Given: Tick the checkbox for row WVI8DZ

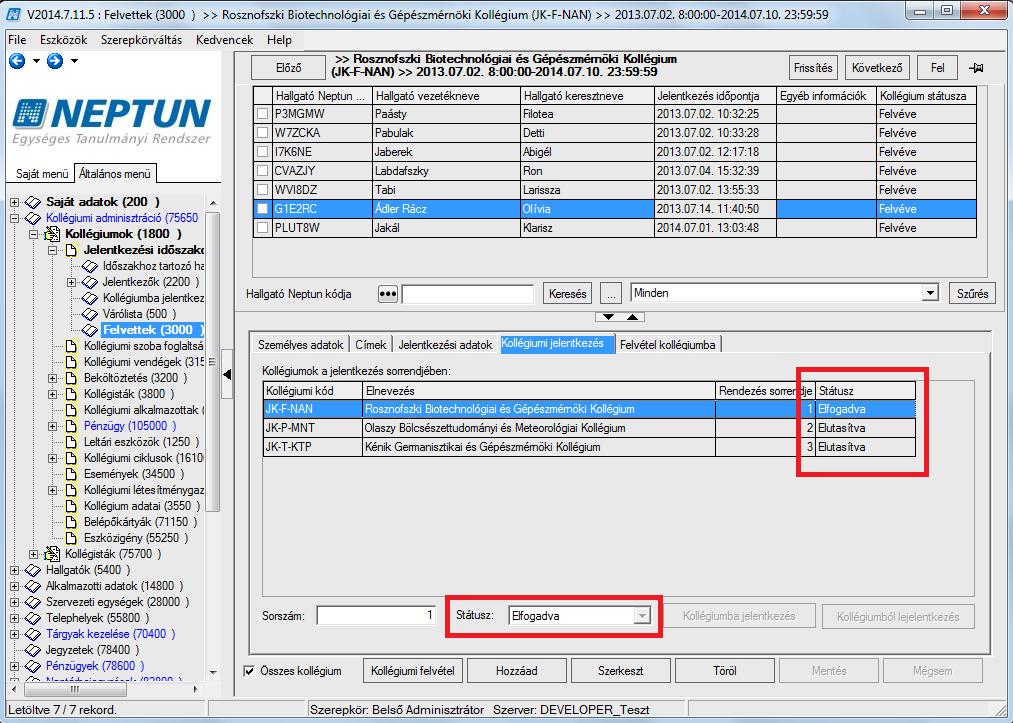Looking at the screenshot, I should click(x=262, y=190).
